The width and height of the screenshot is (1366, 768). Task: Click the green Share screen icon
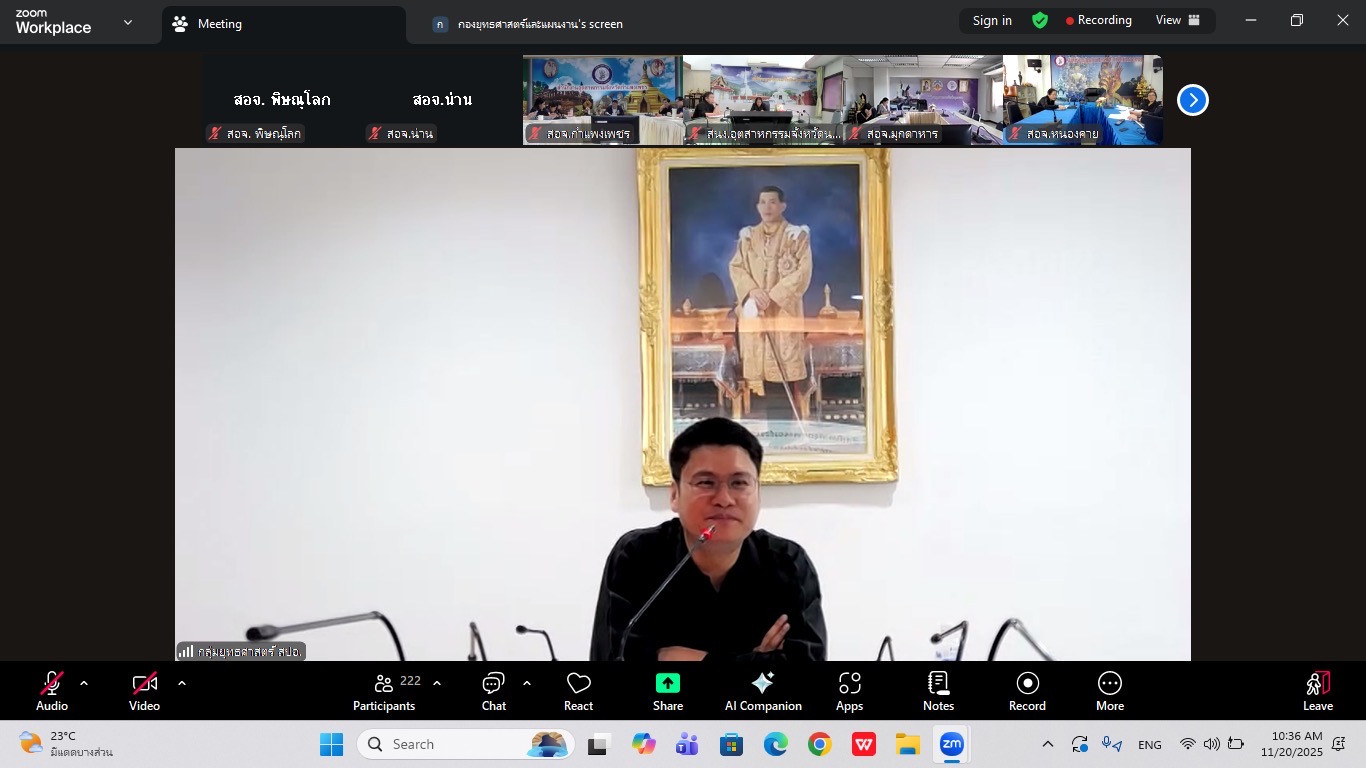click(x=667, y=683)
